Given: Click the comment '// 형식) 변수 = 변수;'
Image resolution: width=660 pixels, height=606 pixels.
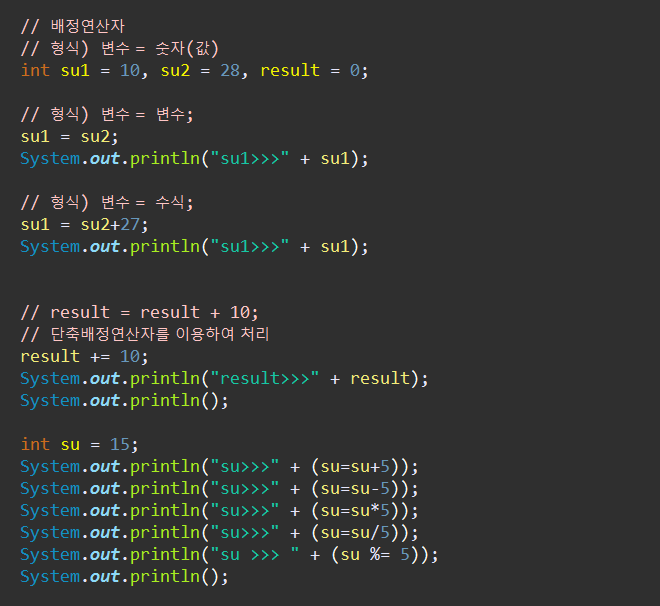Looking at the screenshot, I should click(x=107, y=114).
